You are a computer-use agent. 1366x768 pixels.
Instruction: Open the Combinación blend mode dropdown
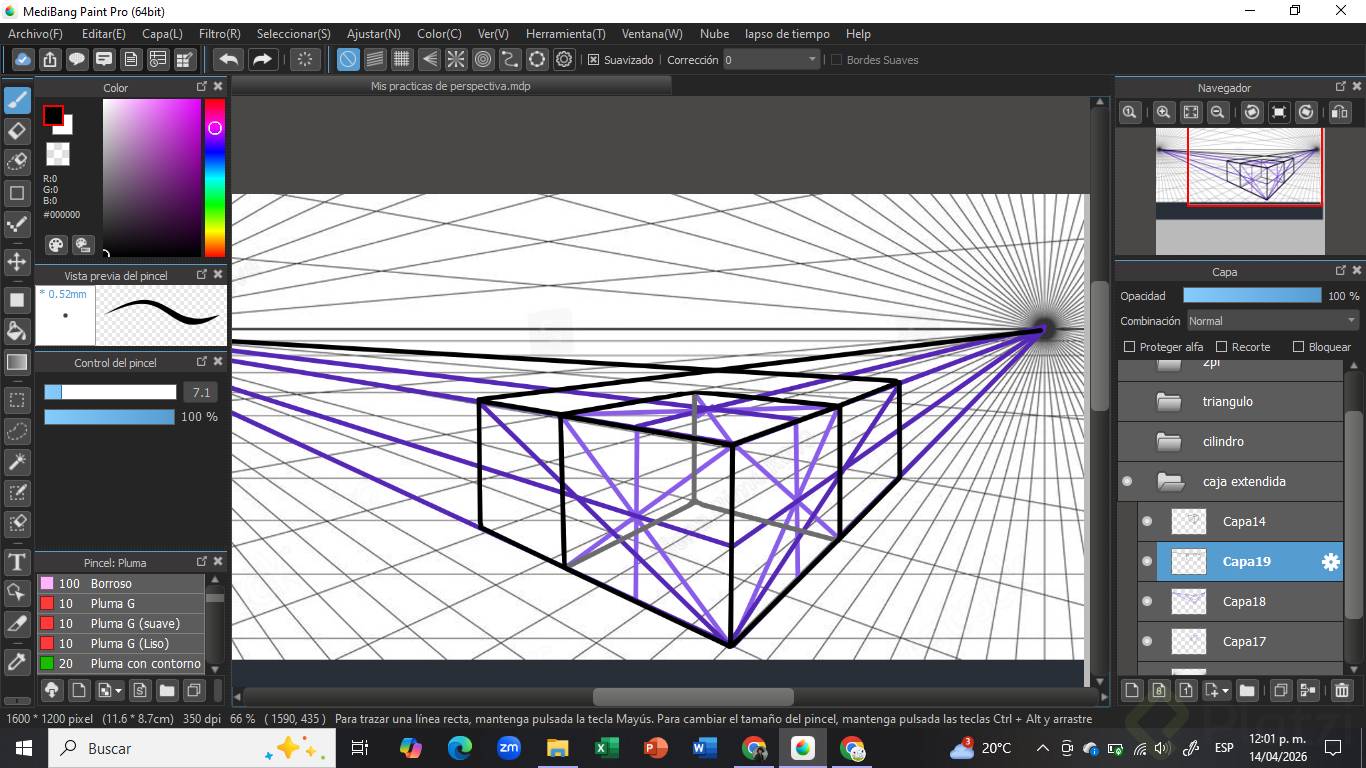click(x=1271, y=321)
